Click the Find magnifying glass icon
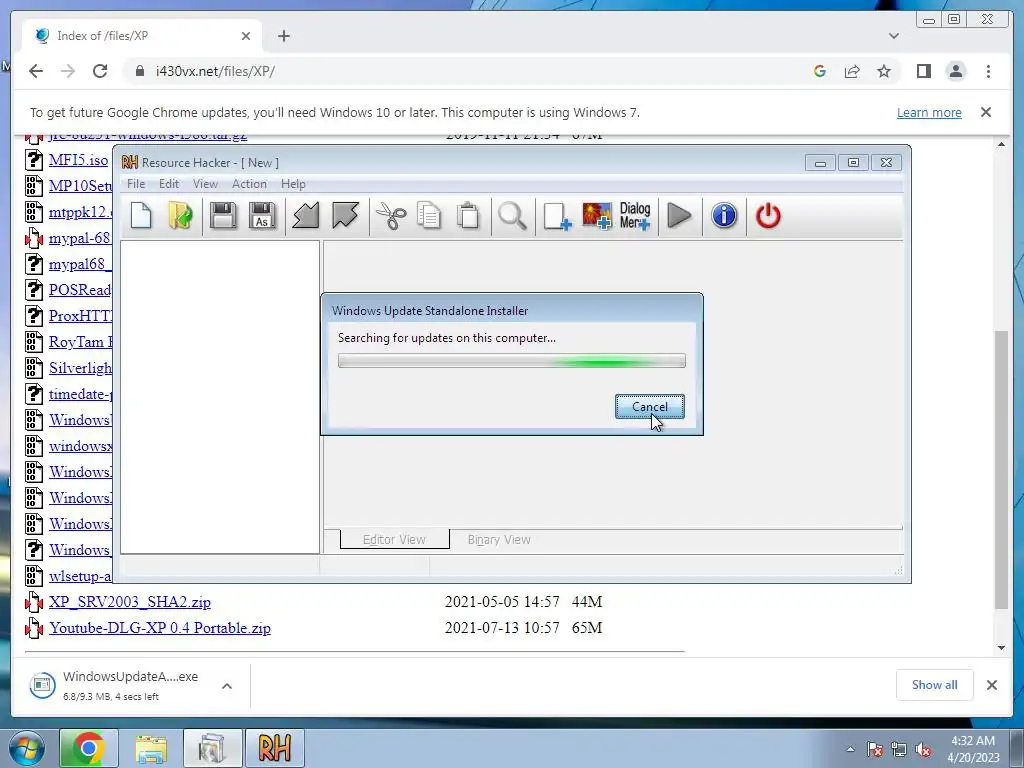 tap(512, 216)
